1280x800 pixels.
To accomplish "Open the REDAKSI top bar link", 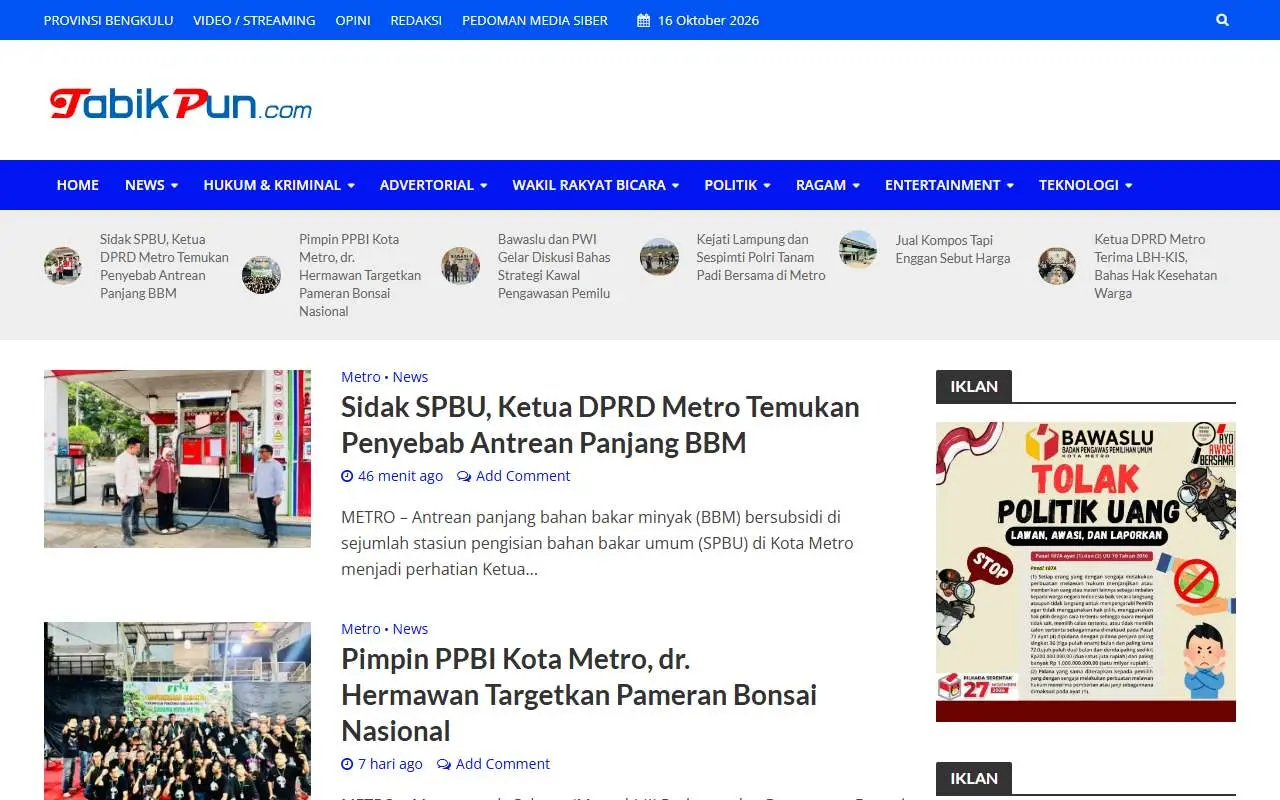I will (416, 20).
